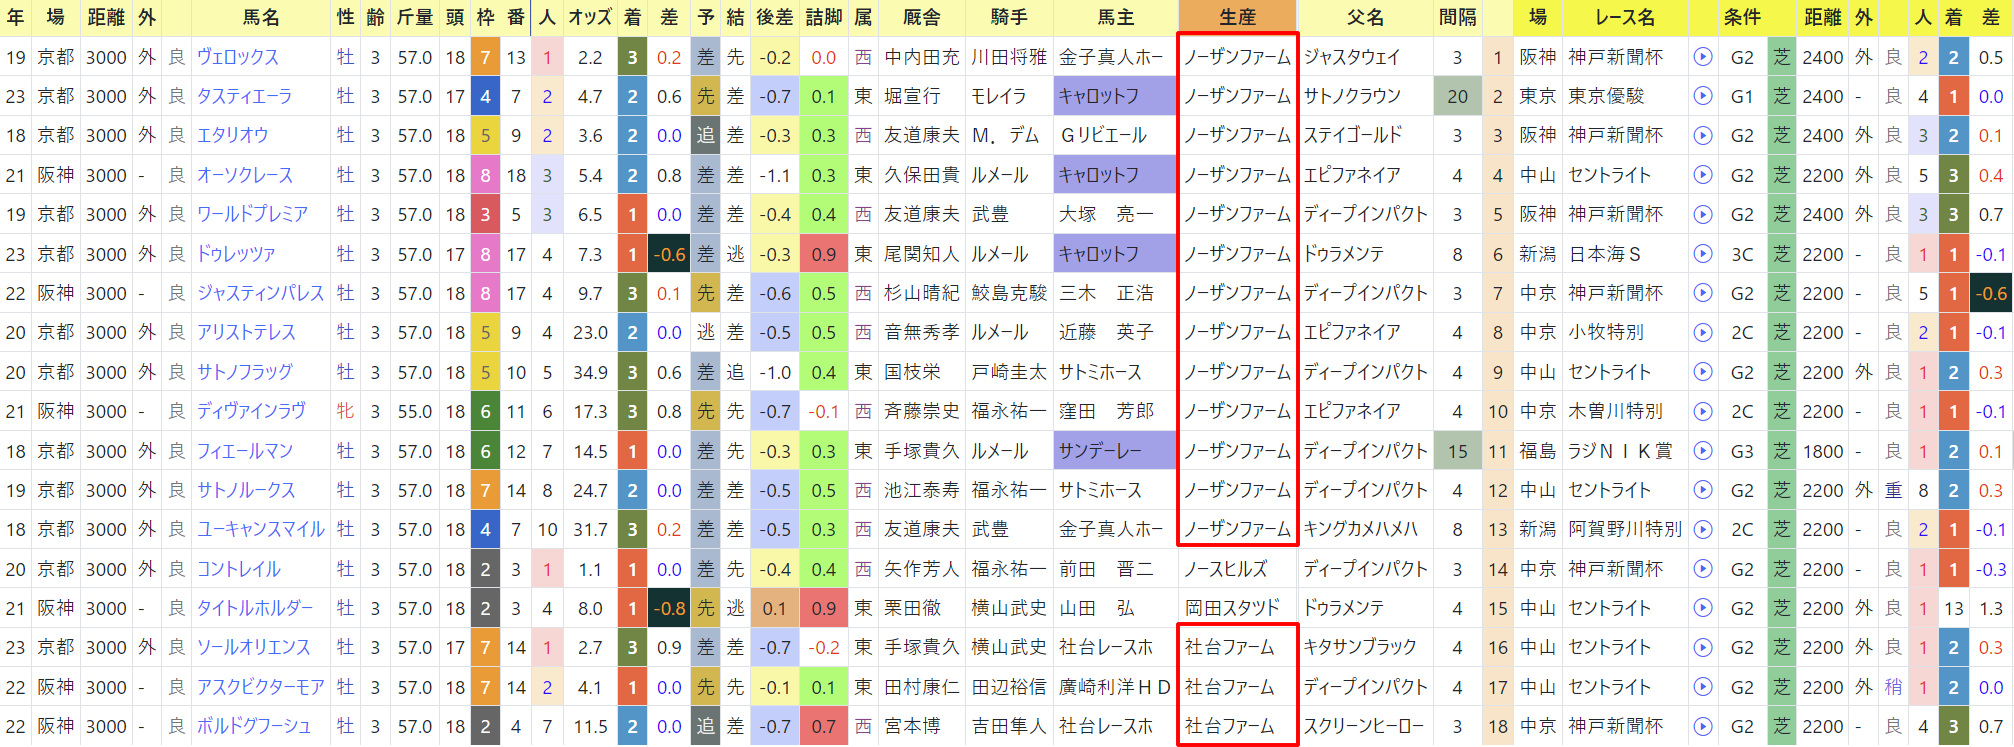Screen dimensions: 2014x747
Task: Select the jockey cell モレイラ
Action: tap(1009, 96)
